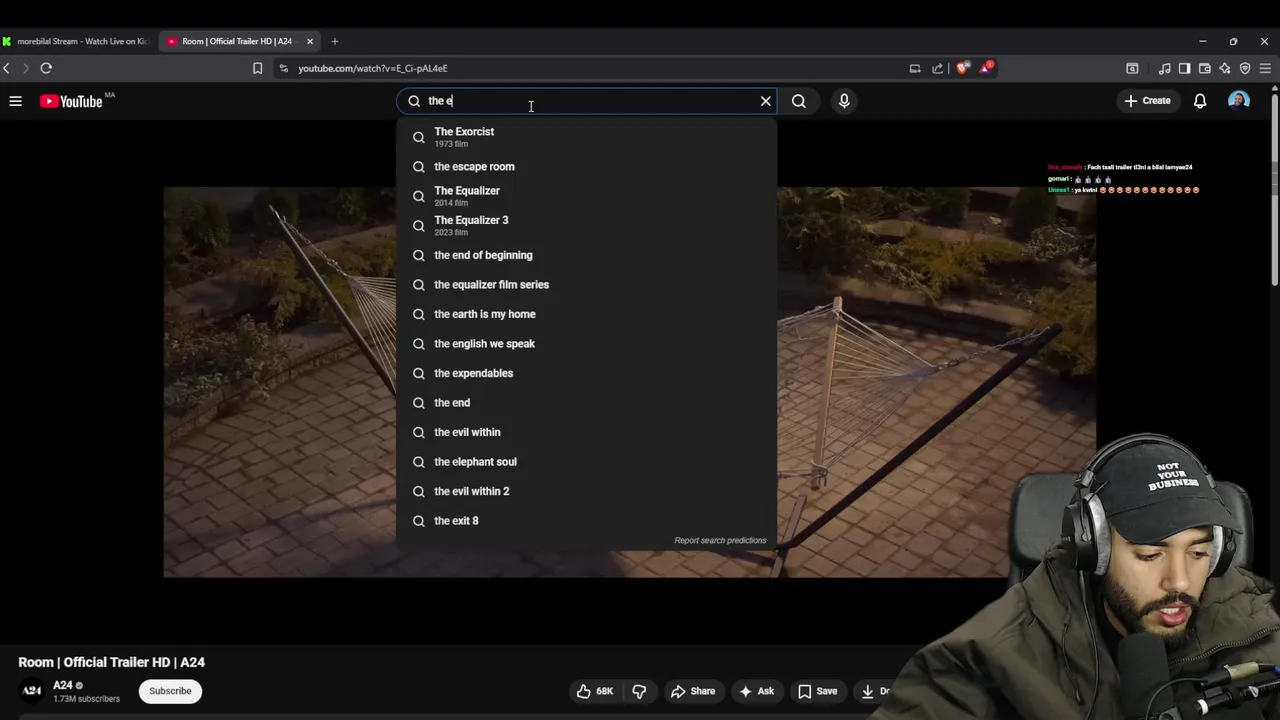This screenshot has height=720, width=1280.
Task: Subscribe to the A24 channel
Action: click(x=170, y=691)
